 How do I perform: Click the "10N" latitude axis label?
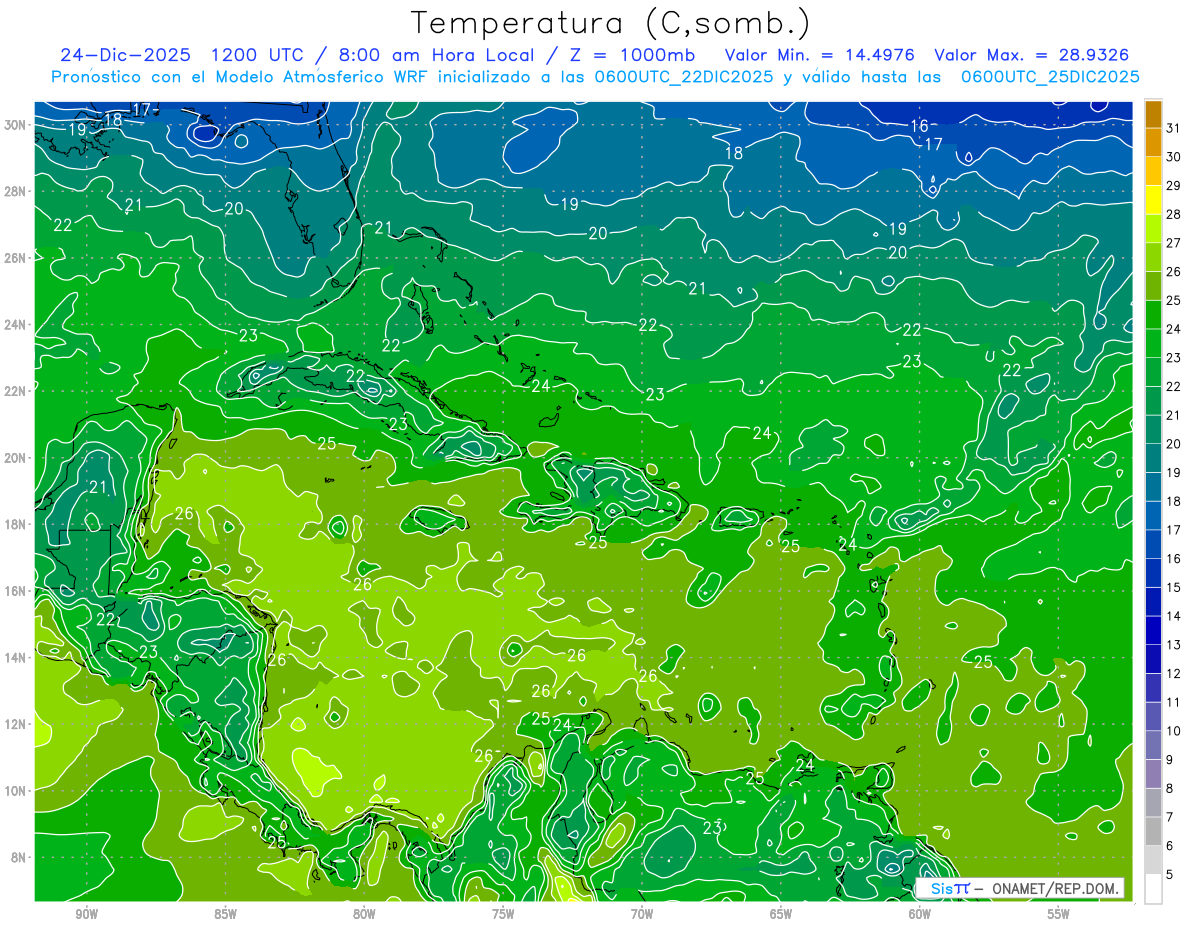pos(16,791)
